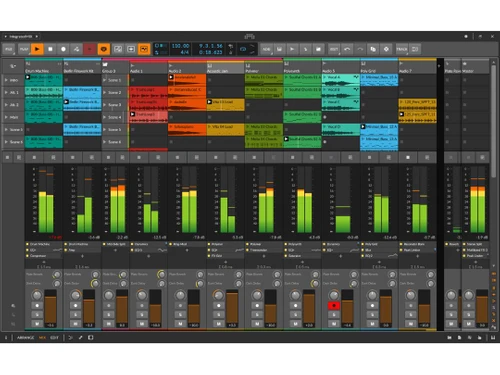Click the Plate Reverb send knob on Audio 1
Viewport: 500px width, 375px height.
pyautogui.click(x=161, y=274)
